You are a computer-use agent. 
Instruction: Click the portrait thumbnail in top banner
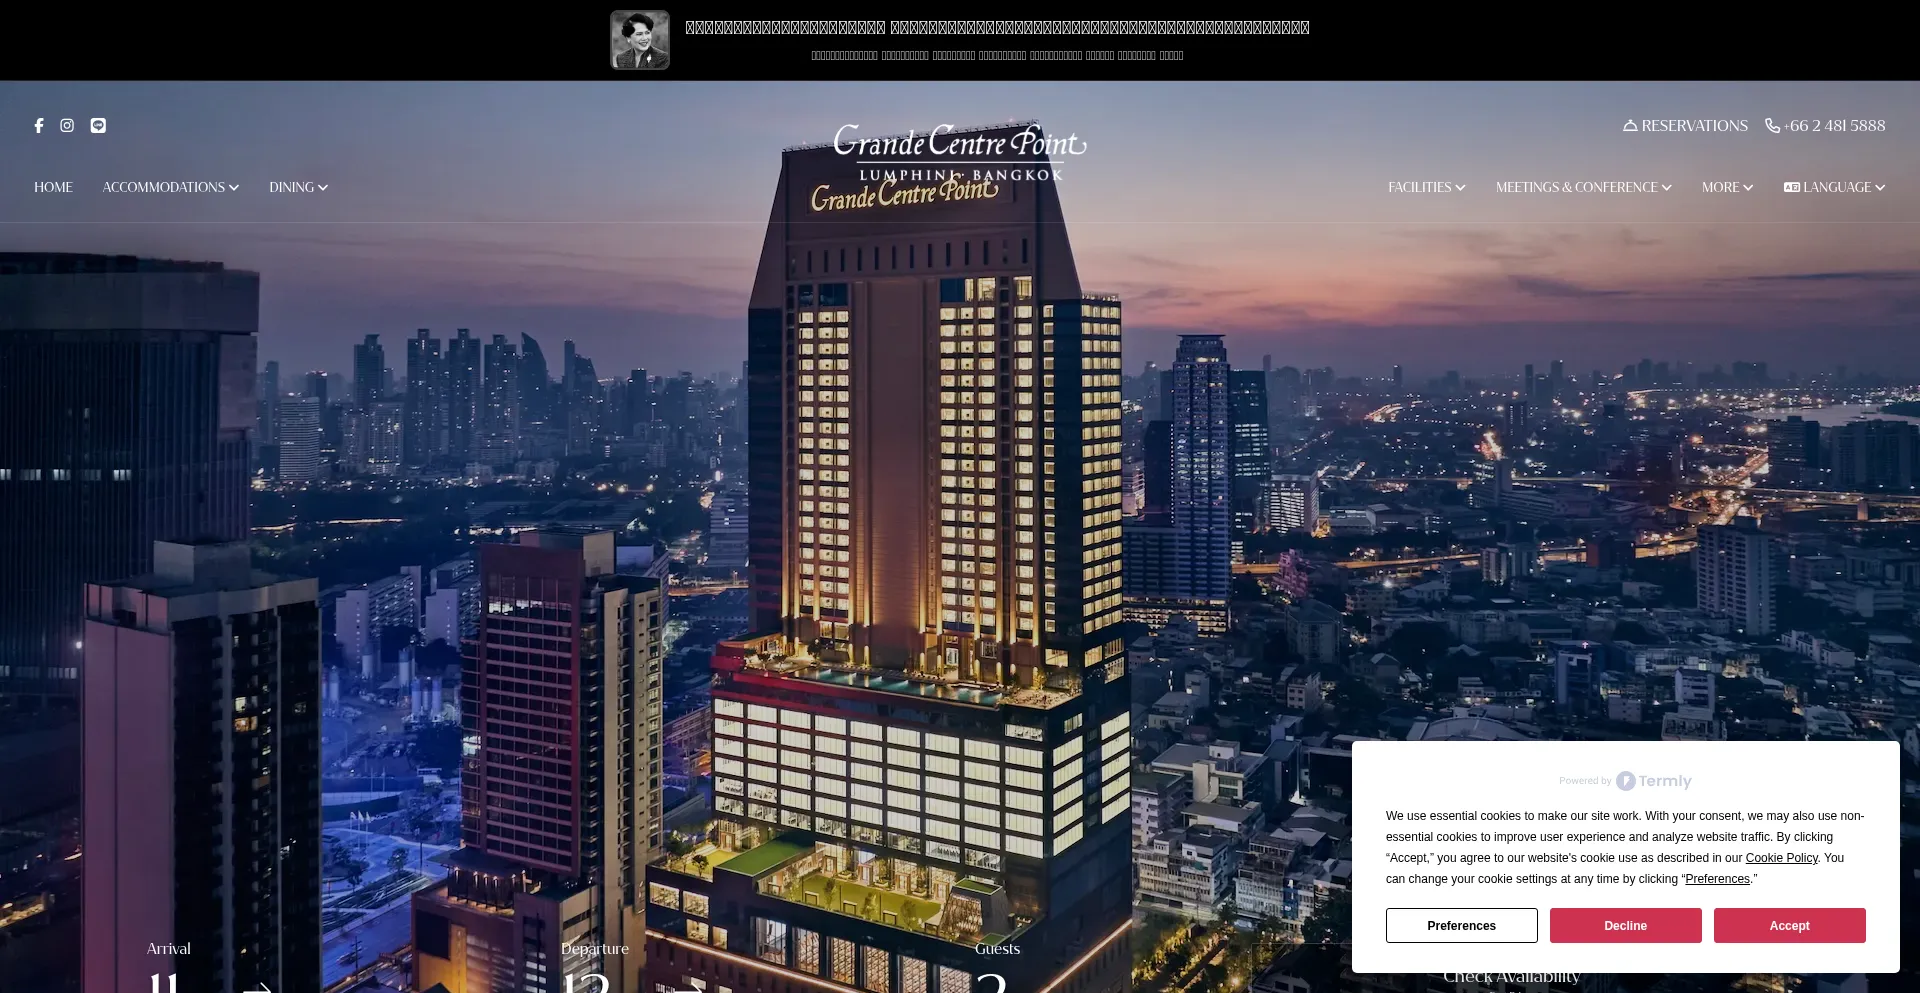tap(640, 40)
